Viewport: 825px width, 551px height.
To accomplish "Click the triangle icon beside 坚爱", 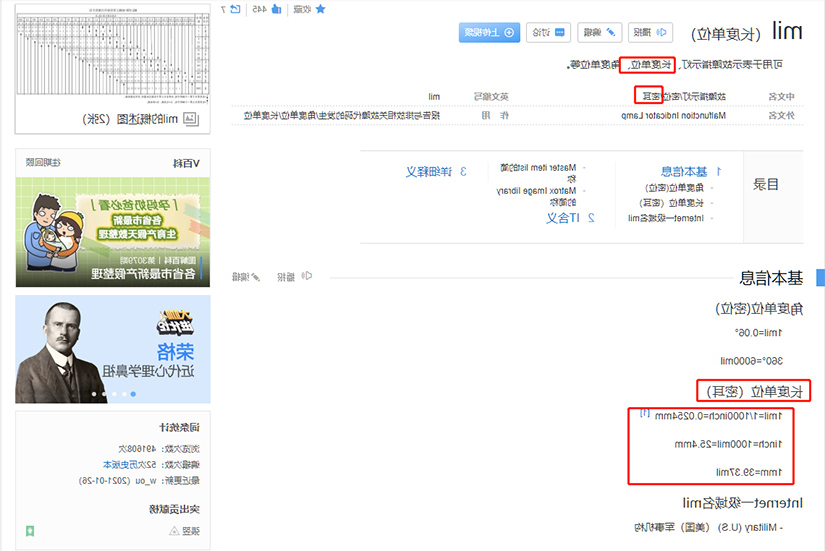I will tap(174, 531).
